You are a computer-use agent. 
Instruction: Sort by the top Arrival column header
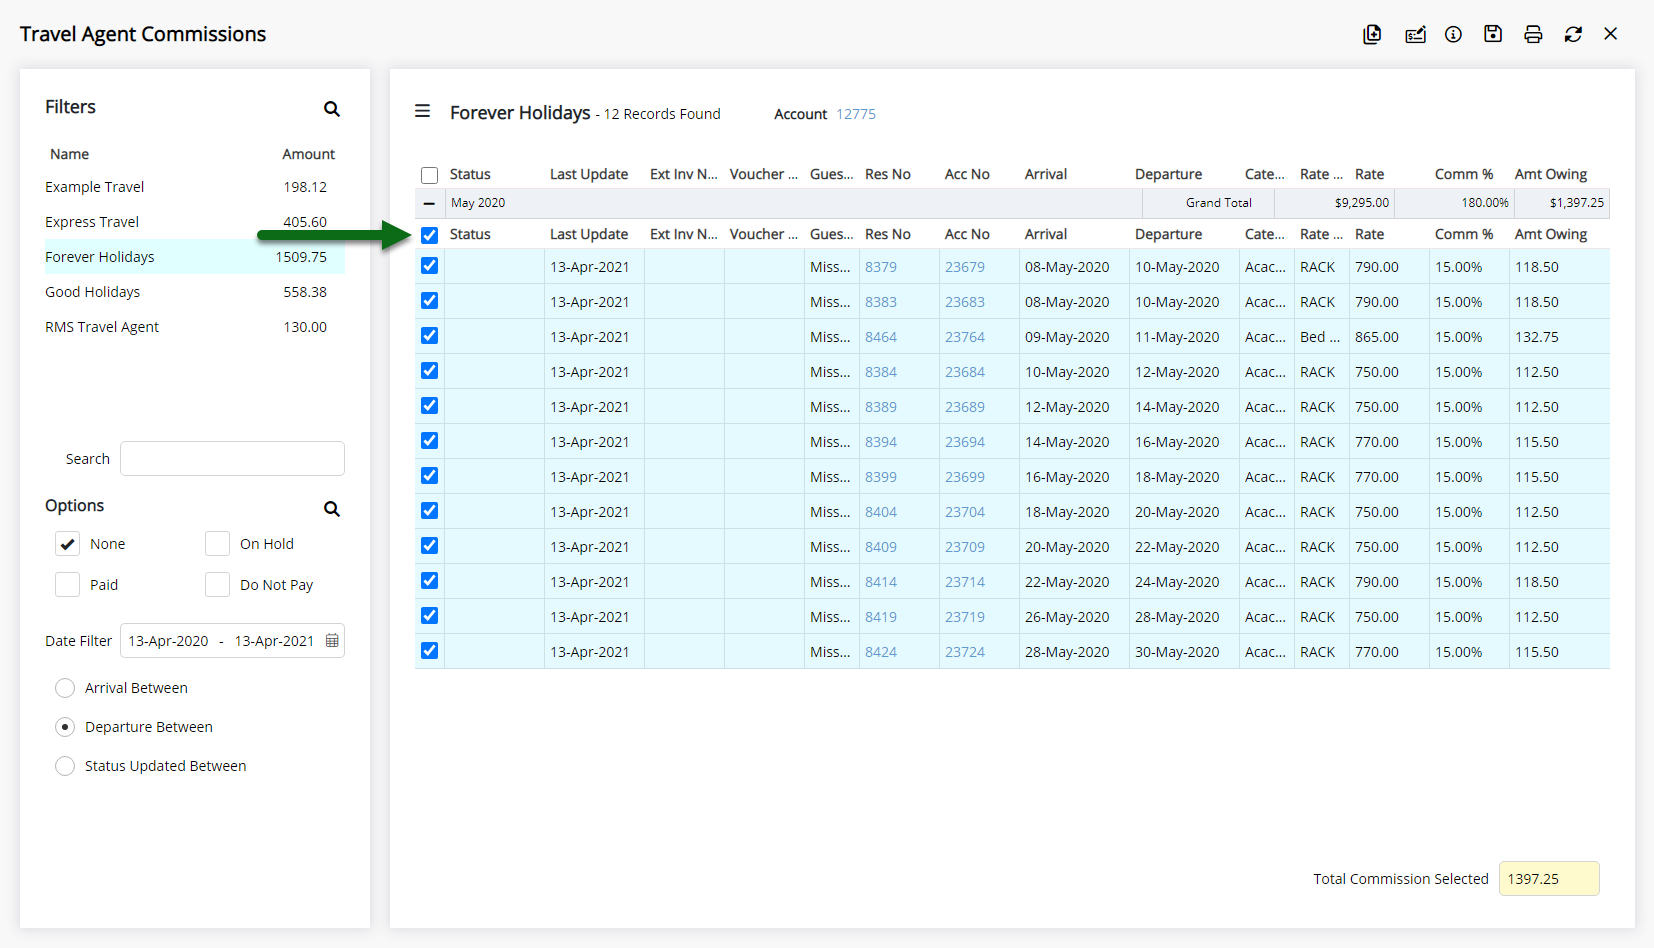pyautogui.click(x=1046, y=174)
